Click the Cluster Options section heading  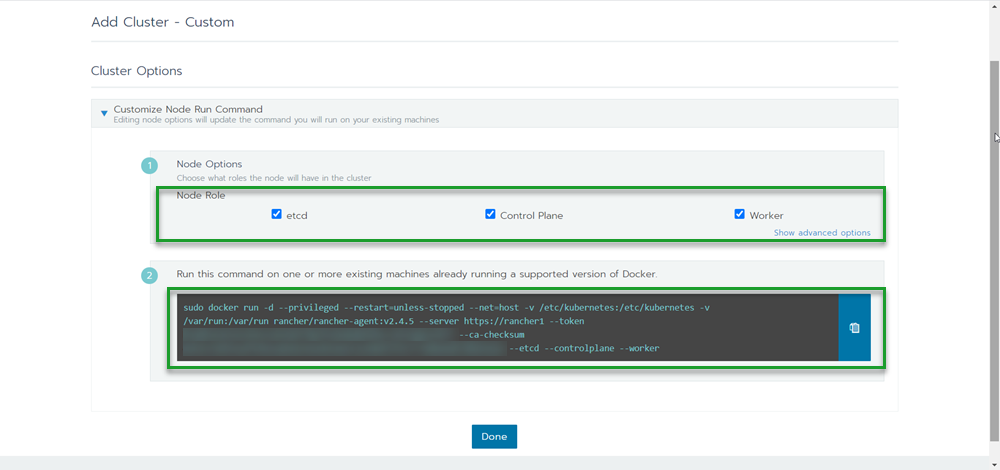136,71
